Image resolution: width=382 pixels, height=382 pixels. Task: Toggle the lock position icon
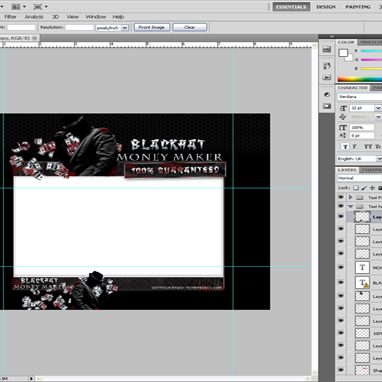tap(372, 188)
